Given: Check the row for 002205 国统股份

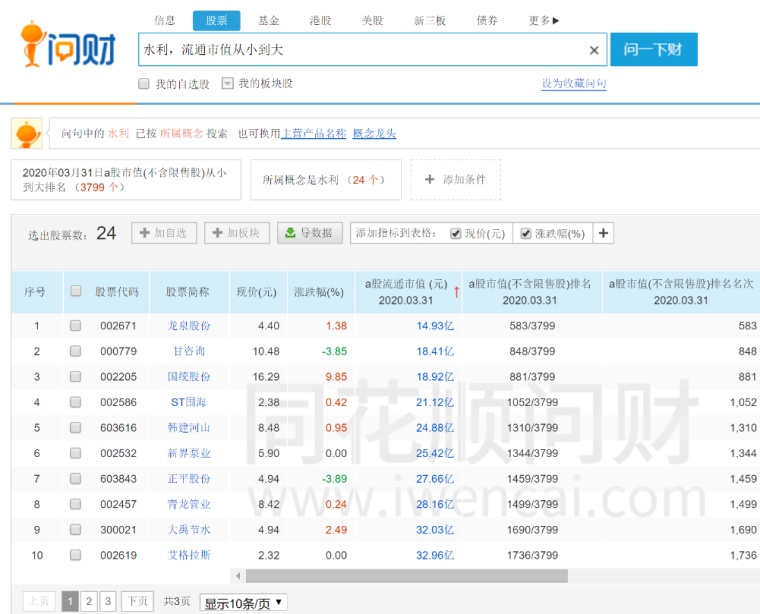Looking at the screenshot, I should [x=75, y=376].
